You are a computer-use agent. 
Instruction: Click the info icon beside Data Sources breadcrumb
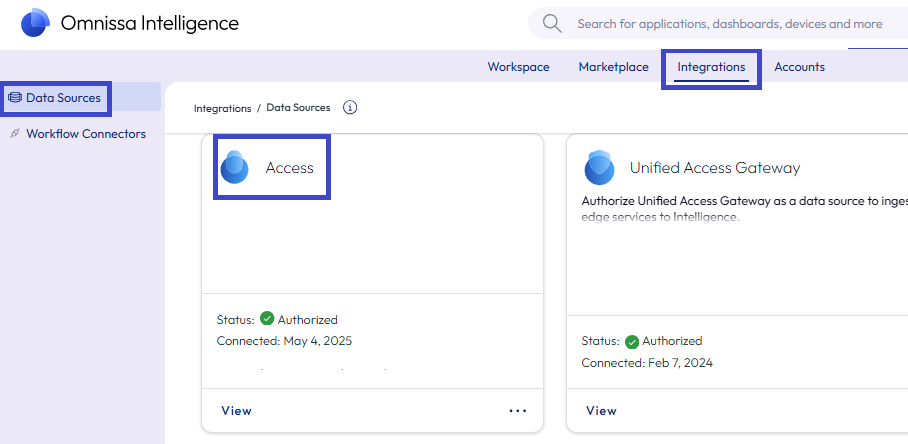tap(350, 108)
